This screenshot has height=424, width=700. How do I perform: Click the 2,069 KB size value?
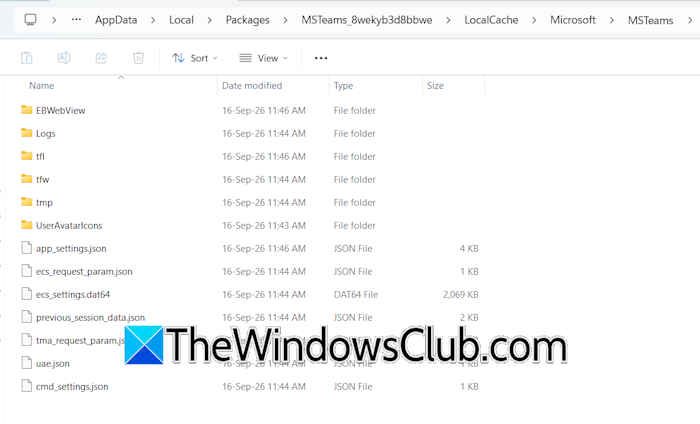click(460, 295)
